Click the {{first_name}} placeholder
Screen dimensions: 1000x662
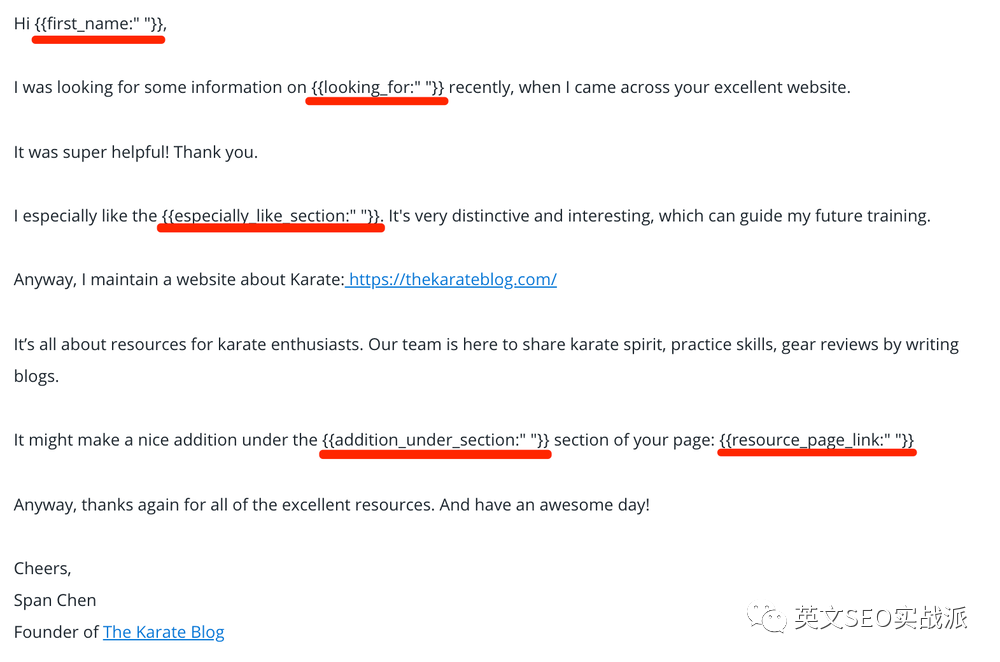point(99,24)
